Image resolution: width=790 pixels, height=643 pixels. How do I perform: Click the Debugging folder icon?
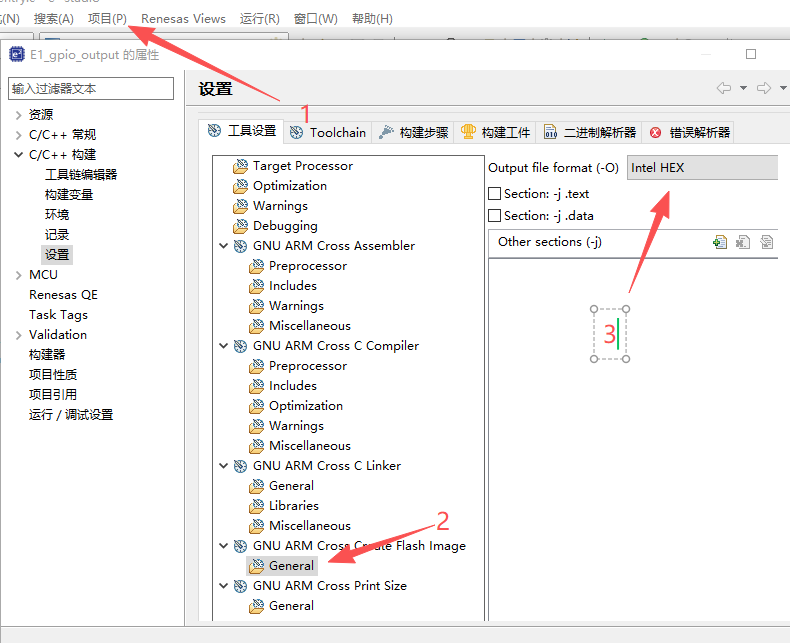coord(241,226)
